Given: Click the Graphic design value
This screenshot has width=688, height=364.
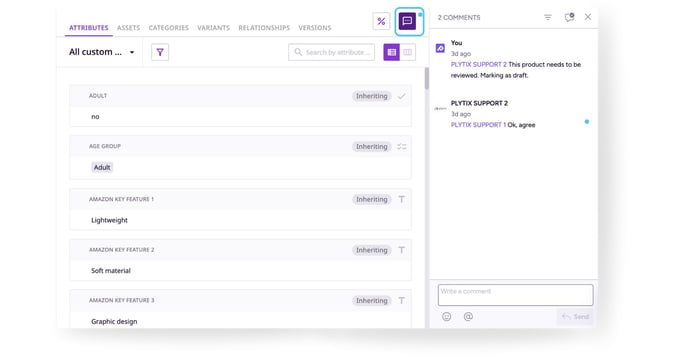Looking at the screenshot, I should pos(114,321).
